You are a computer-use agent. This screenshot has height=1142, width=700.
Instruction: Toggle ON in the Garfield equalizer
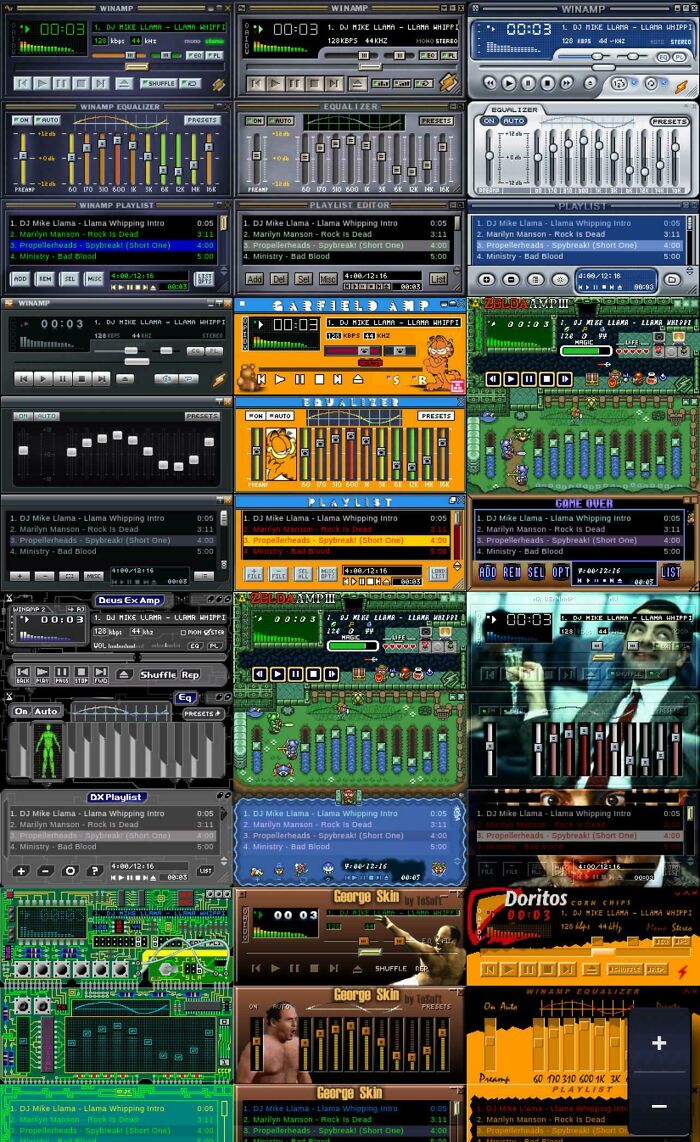point(256,416)
